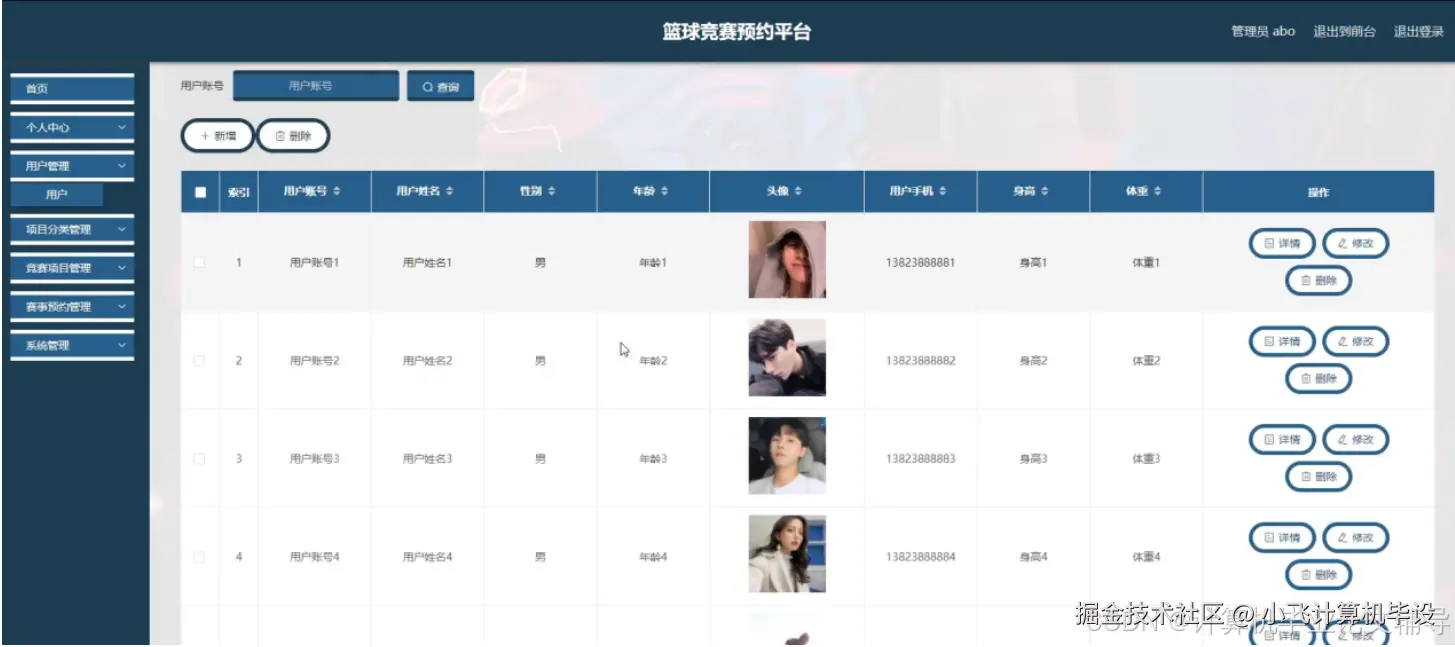
Task: Click 修改 for row 用户账号1
Action: [1356, 243]
